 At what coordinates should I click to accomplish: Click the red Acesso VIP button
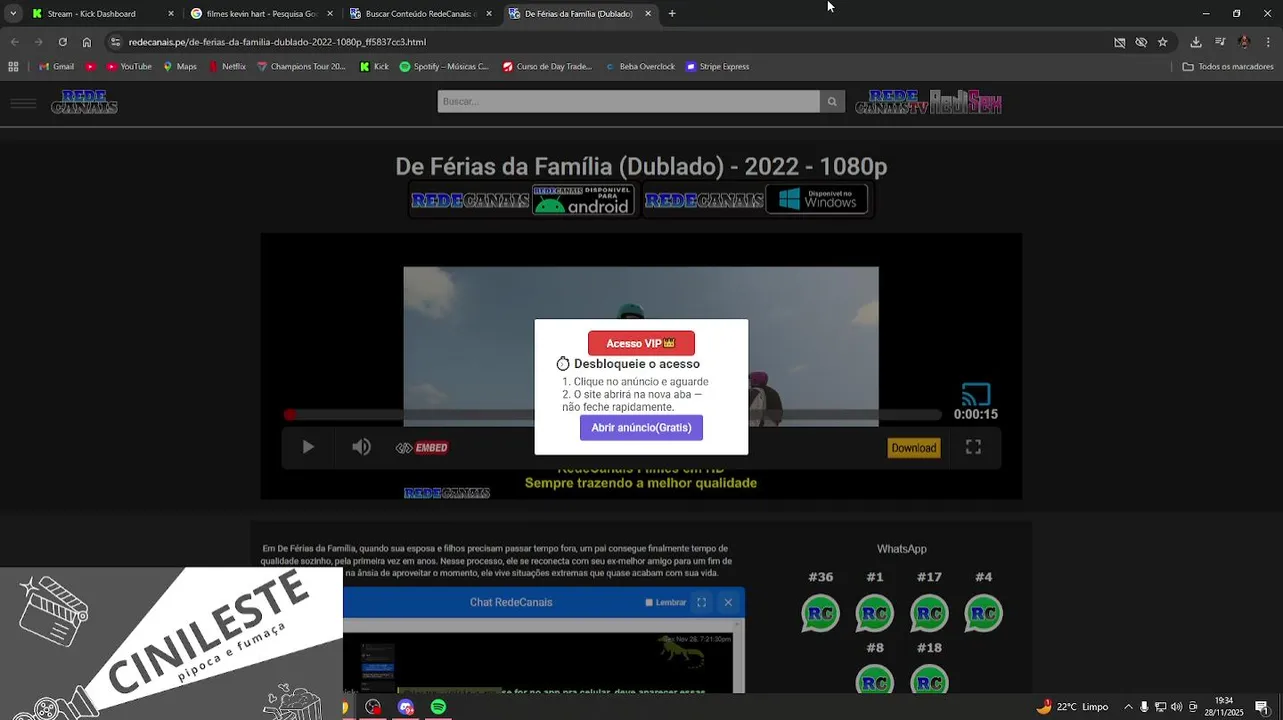[x=641, y=343]
